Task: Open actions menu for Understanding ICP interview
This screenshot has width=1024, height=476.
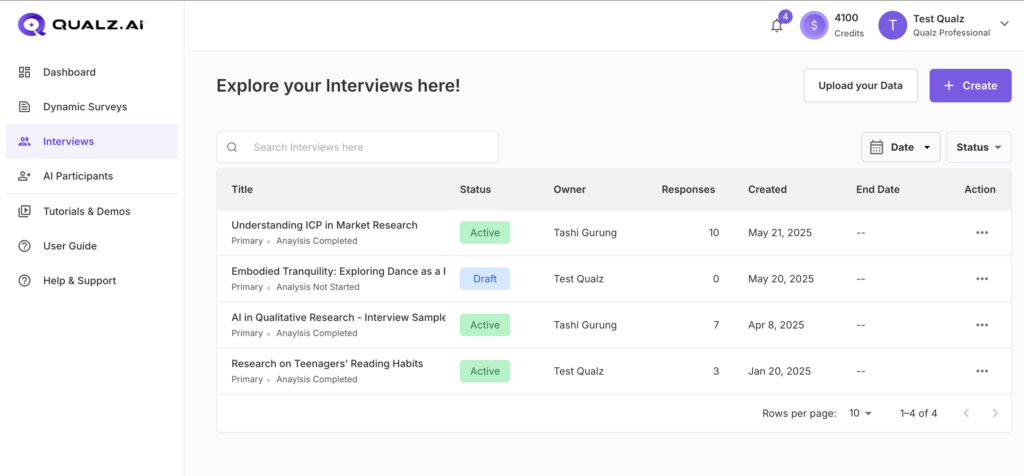Action: [981, 233]
